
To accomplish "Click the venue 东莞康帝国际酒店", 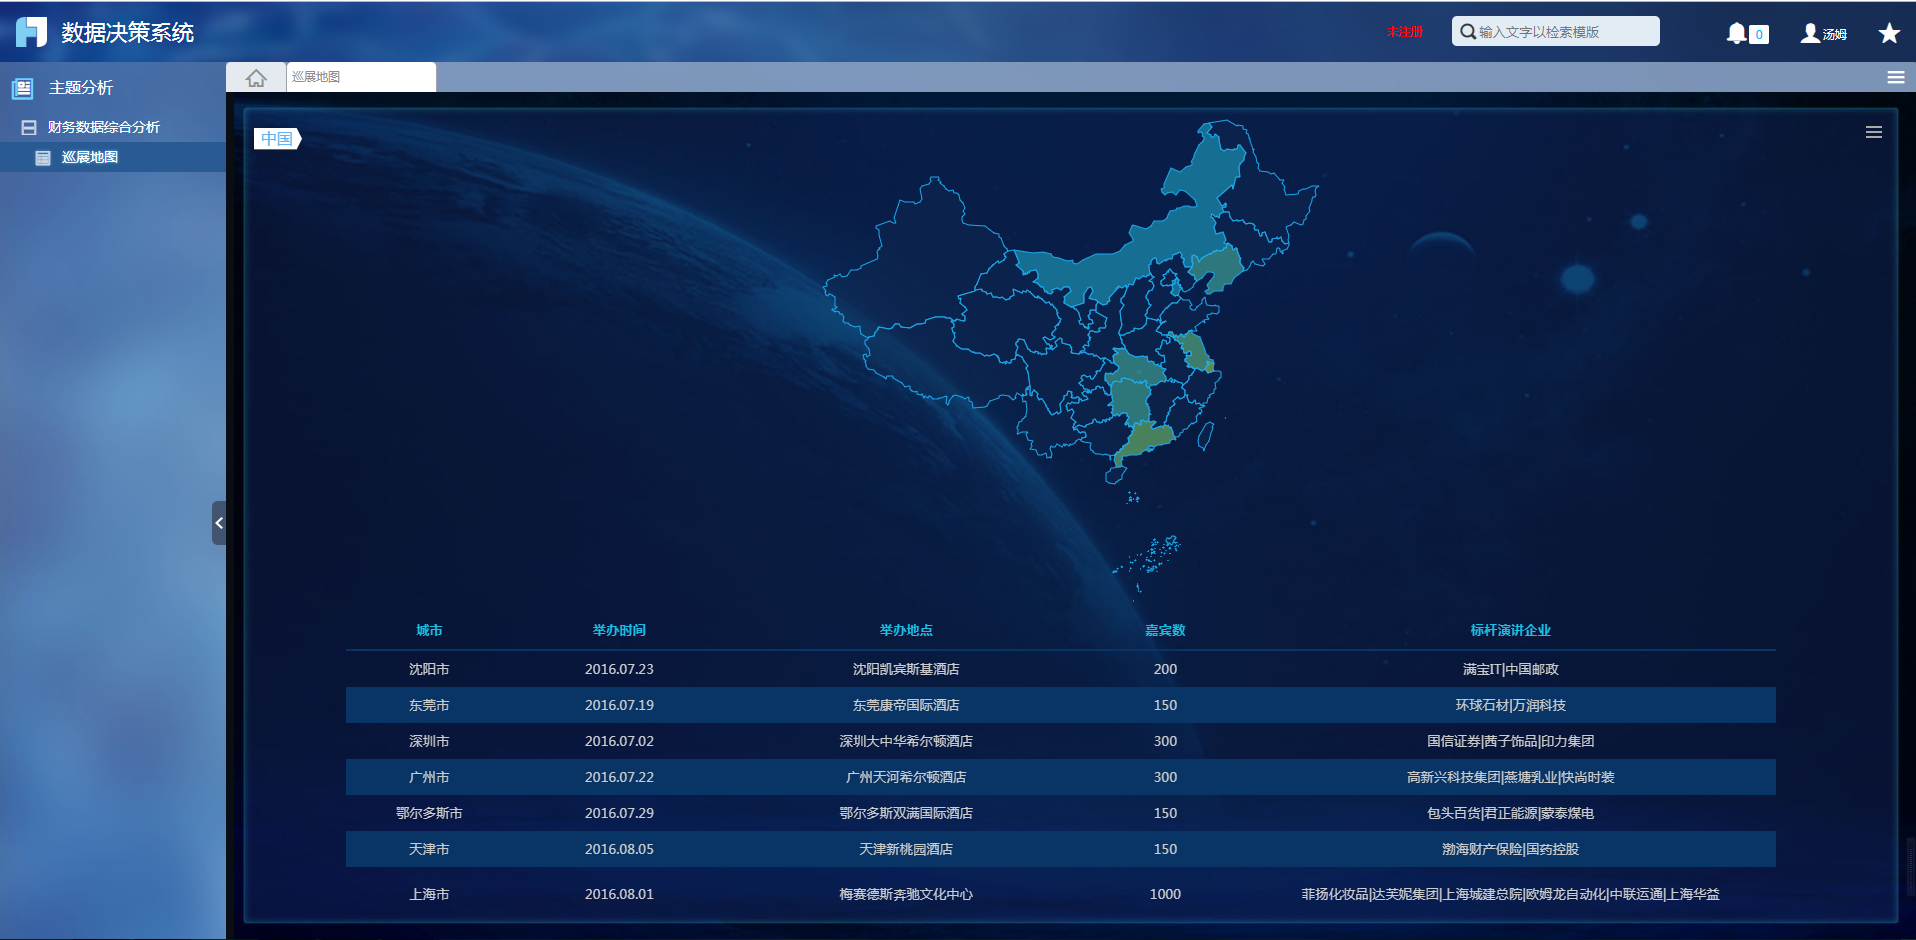I will (x=906, y=705).
